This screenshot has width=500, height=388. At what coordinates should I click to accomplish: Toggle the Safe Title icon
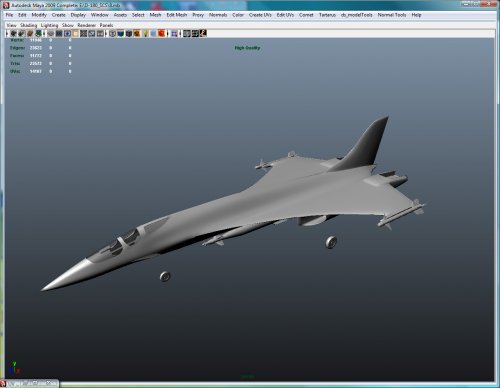pos(100,33)
